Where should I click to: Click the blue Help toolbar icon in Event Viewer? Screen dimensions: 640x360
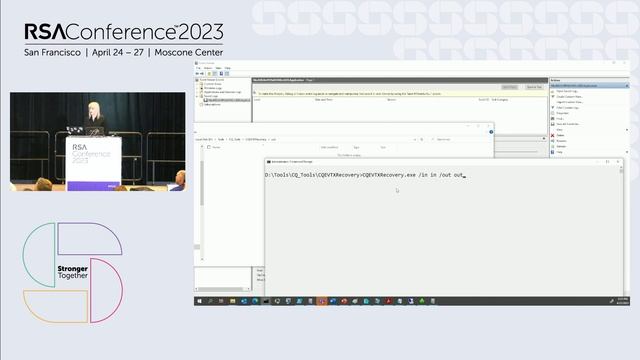[221, 73]
